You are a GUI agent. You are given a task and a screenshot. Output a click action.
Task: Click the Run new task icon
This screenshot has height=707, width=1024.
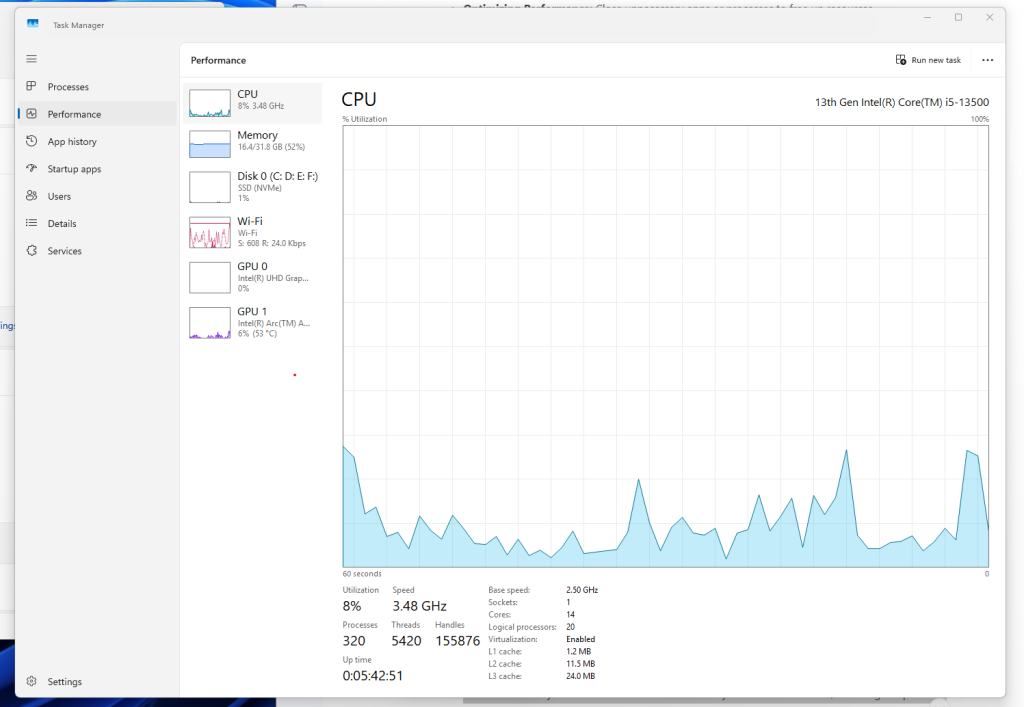click(901, 60)
